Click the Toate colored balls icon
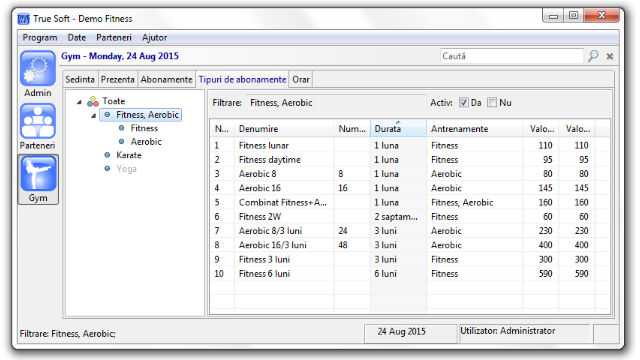 93,101
